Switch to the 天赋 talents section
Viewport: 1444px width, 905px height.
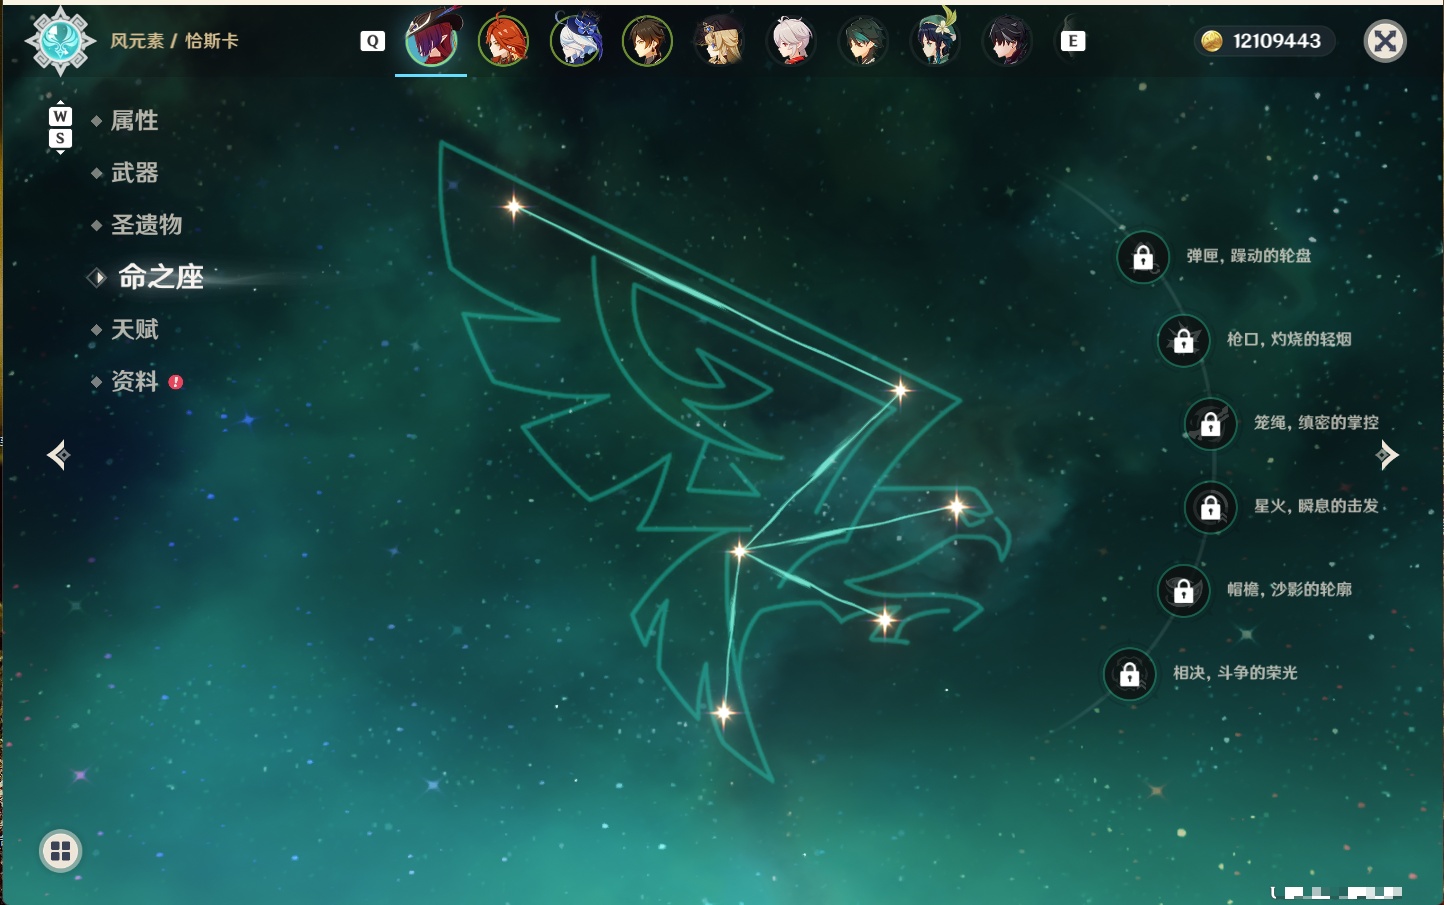tap(134, 329)
